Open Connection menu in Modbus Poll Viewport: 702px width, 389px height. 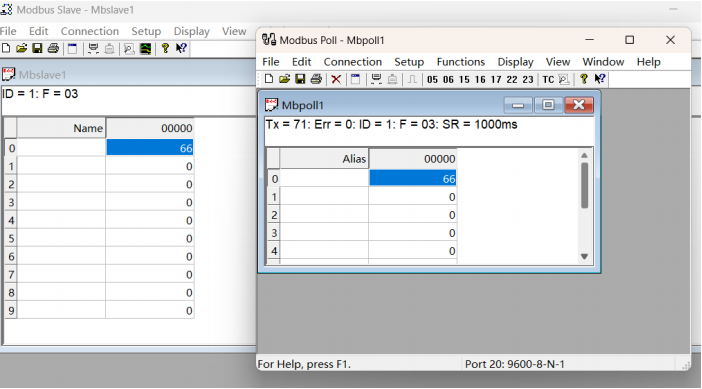tap(353, 62)
